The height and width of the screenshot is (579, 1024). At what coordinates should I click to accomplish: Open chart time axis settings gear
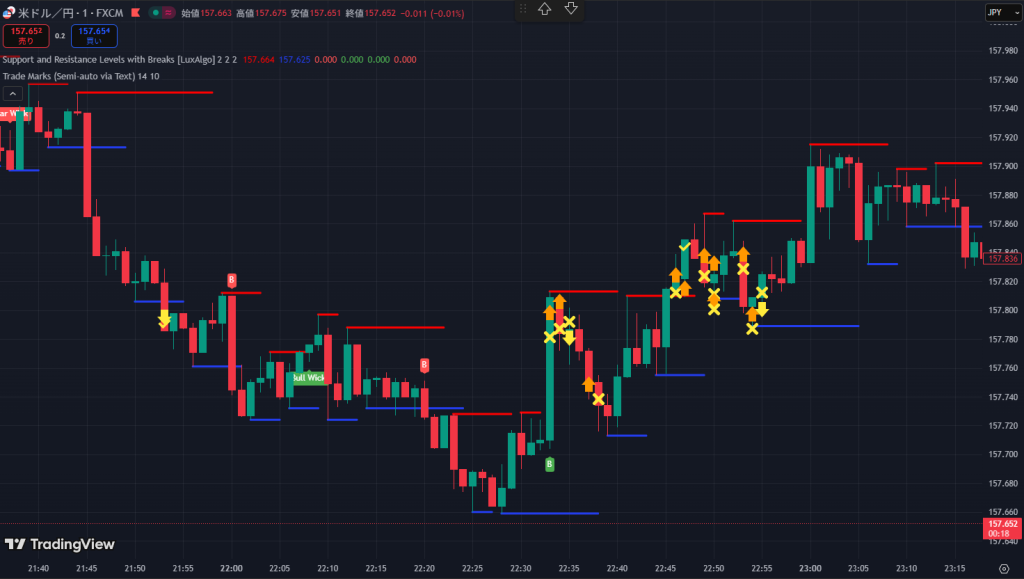click(x=1002, y=568)
